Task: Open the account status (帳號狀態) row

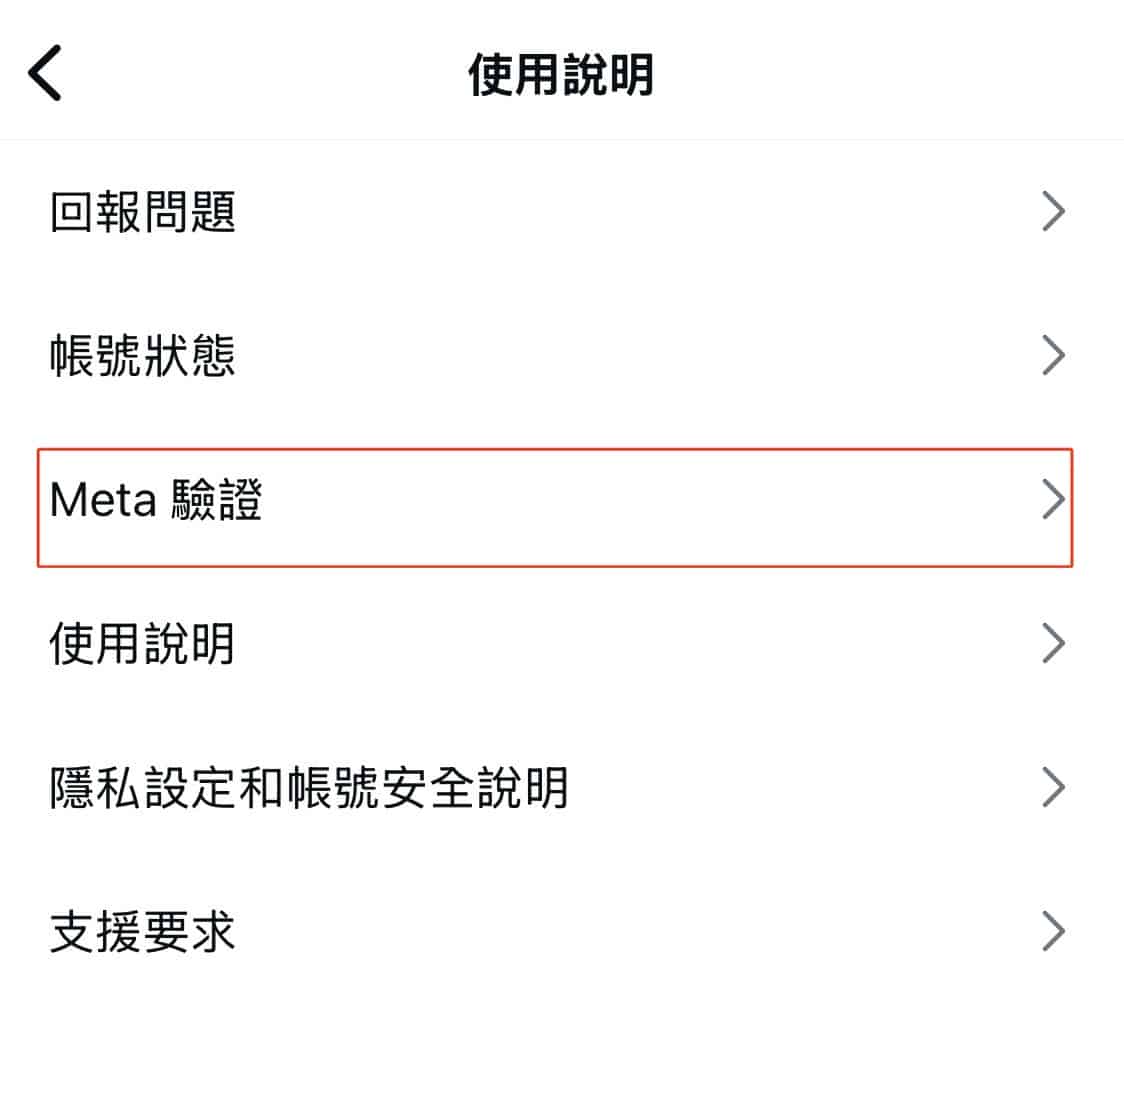Action: 562,355
